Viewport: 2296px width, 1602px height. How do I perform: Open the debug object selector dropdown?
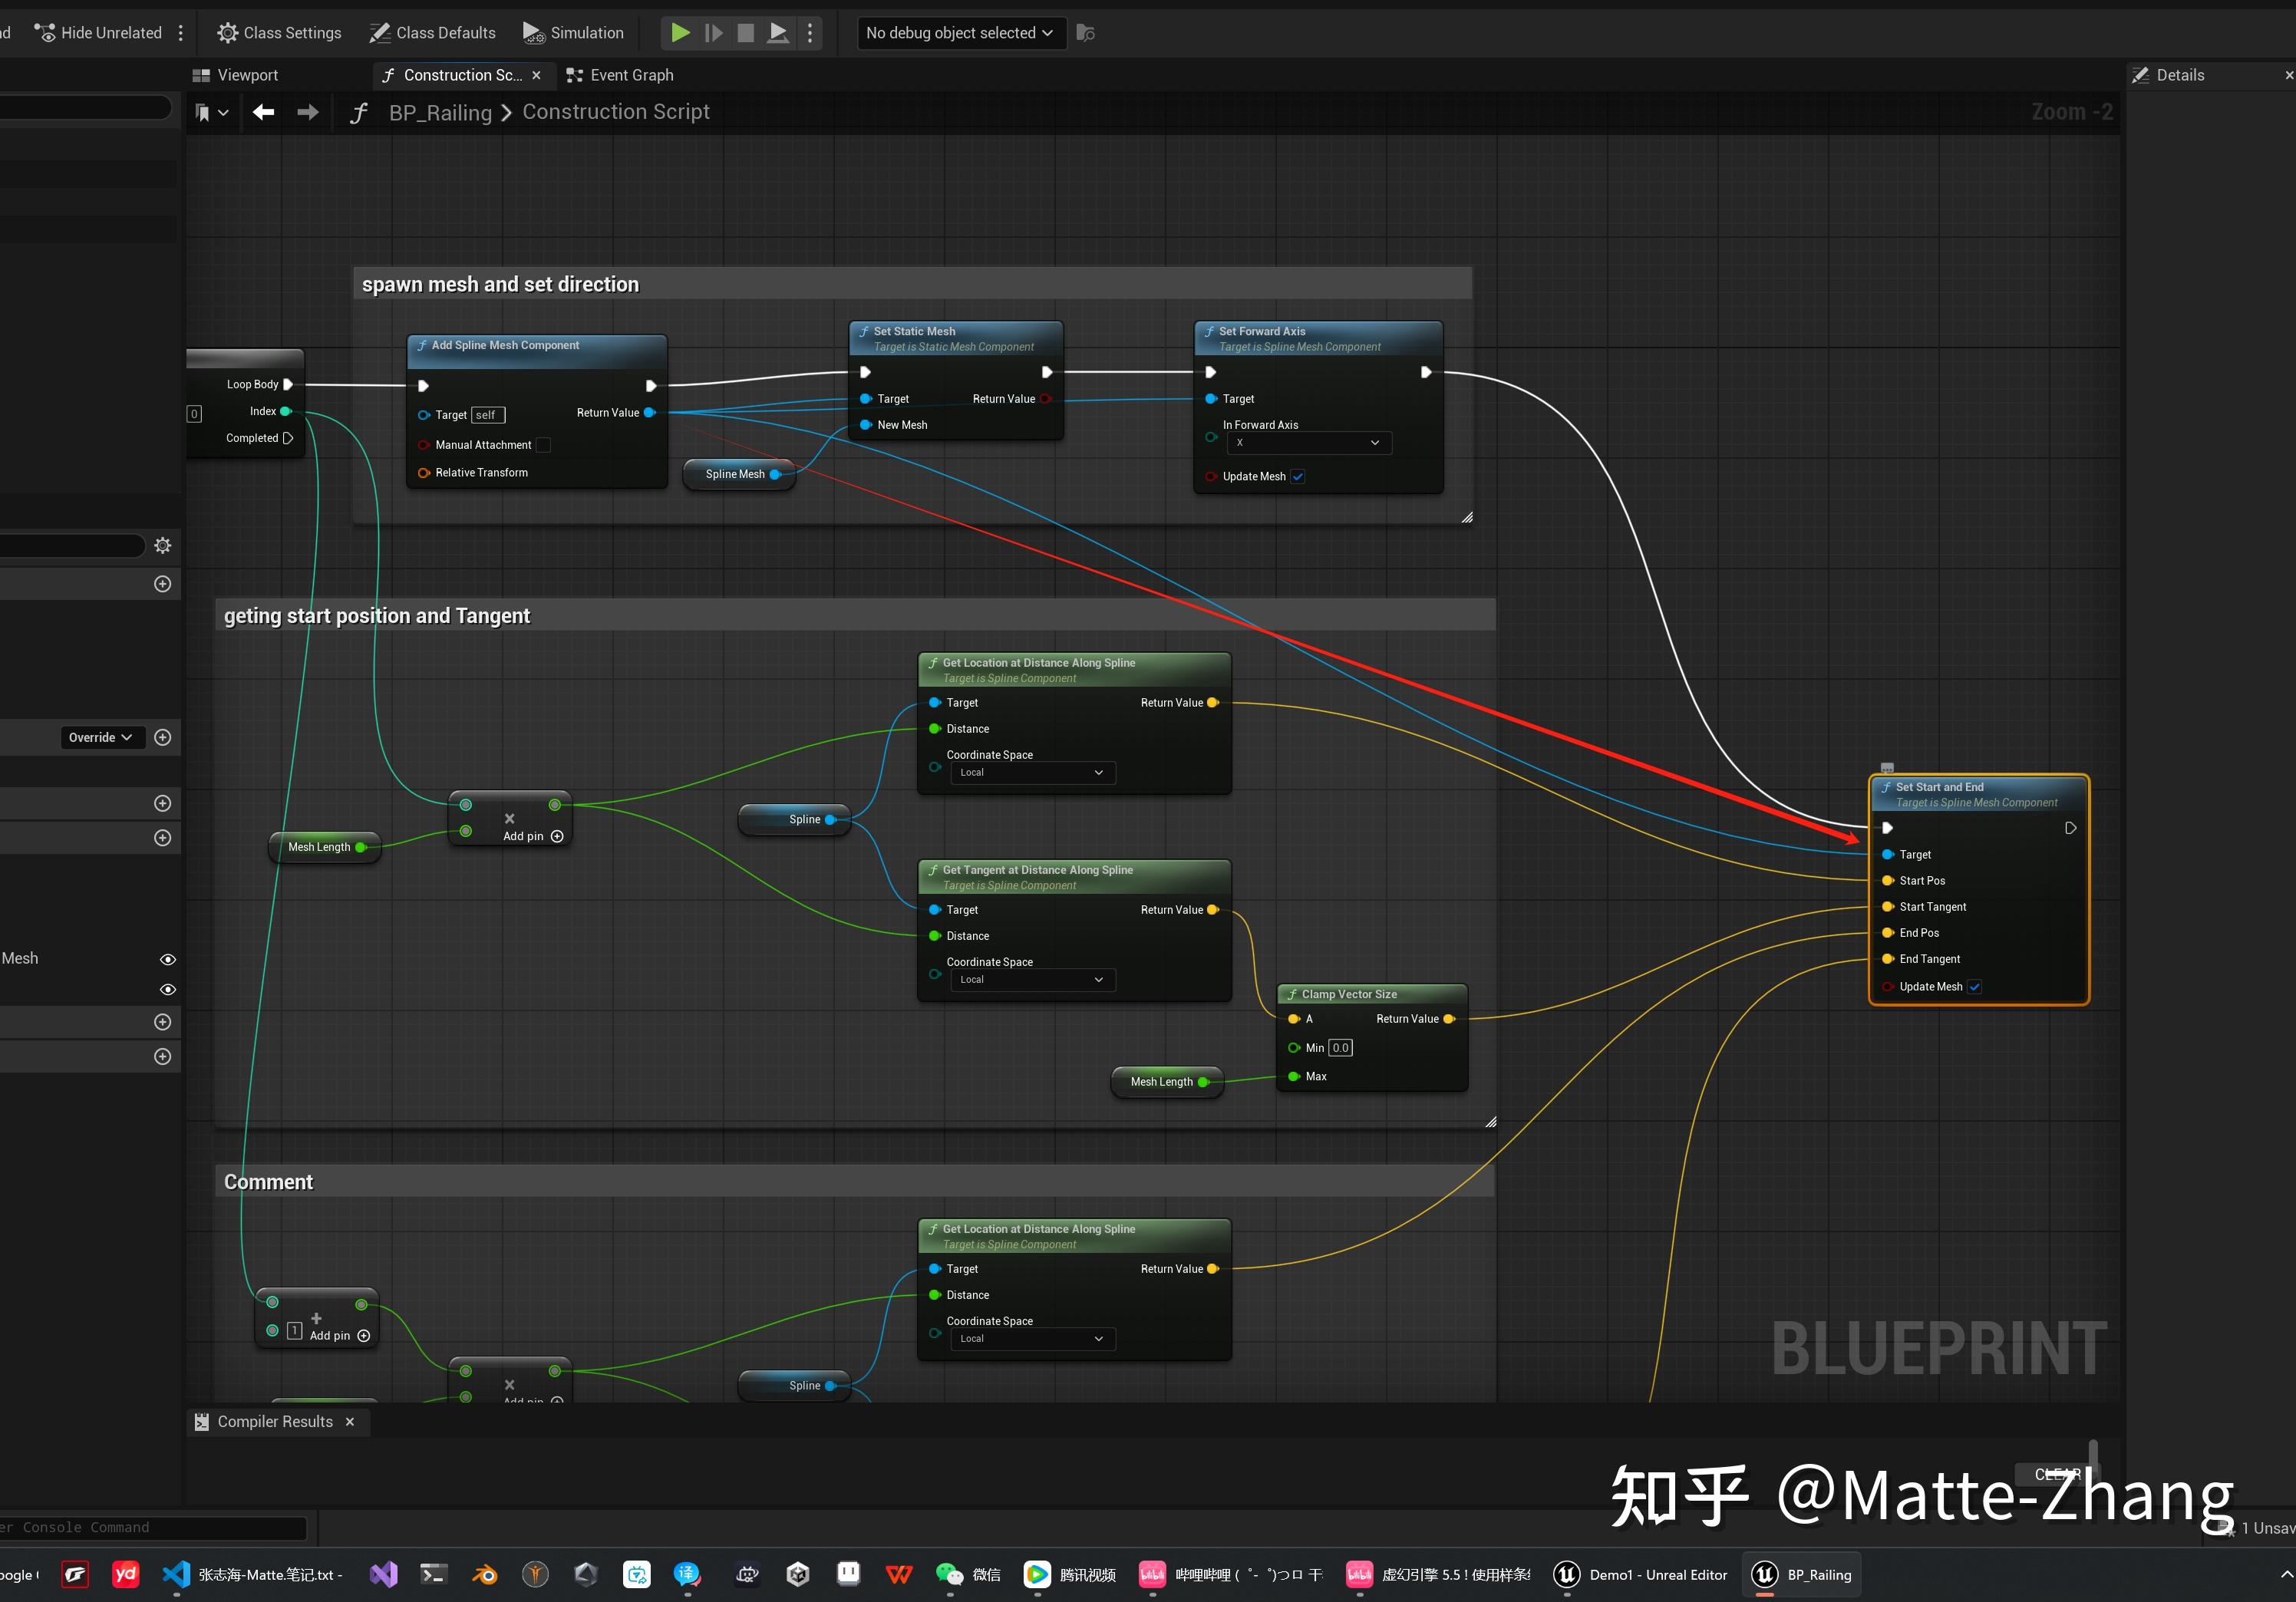[x=960, y=33]
